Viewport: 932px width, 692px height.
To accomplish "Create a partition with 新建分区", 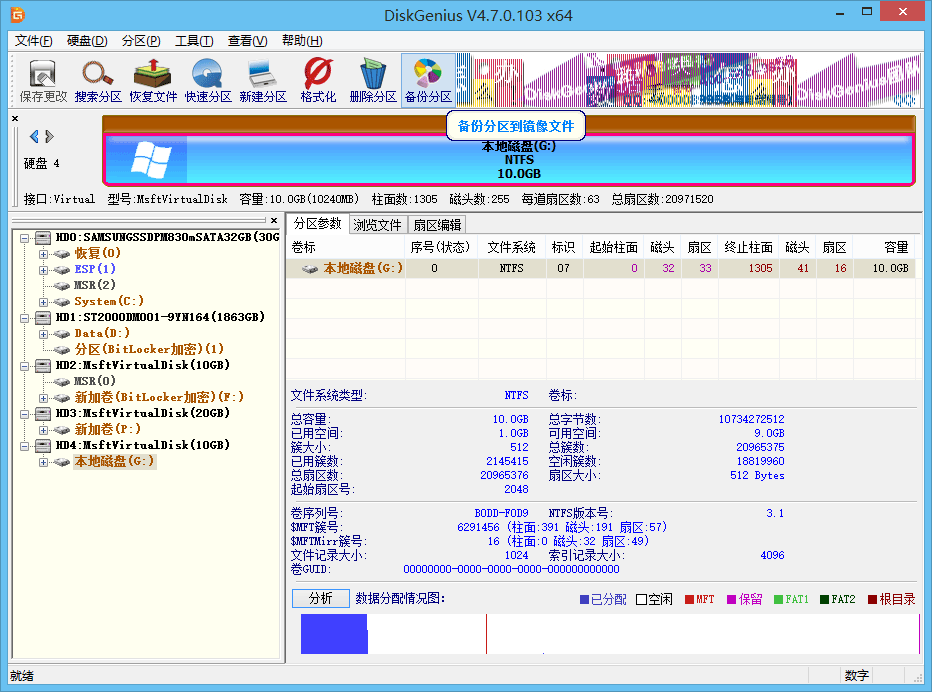I will tap(263, 80).
